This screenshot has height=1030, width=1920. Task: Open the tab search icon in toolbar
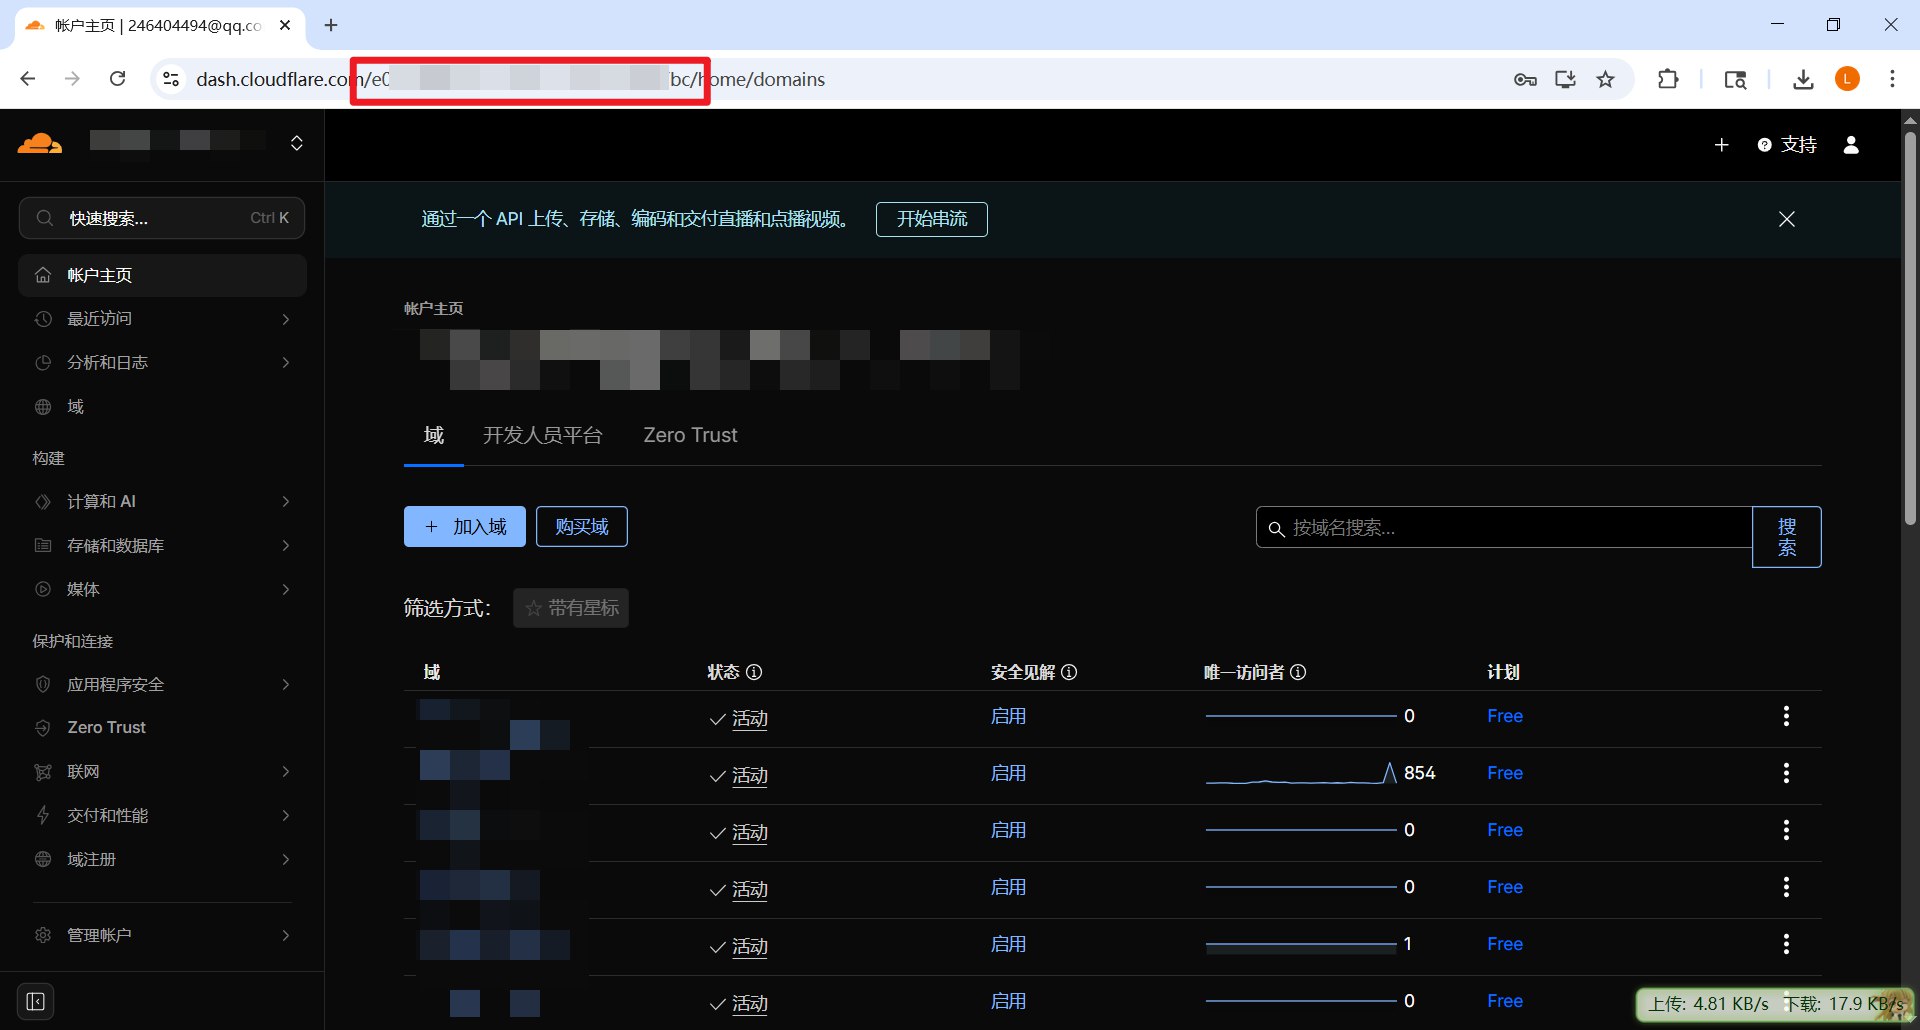pyautogui.click(x=1735, y=80)
